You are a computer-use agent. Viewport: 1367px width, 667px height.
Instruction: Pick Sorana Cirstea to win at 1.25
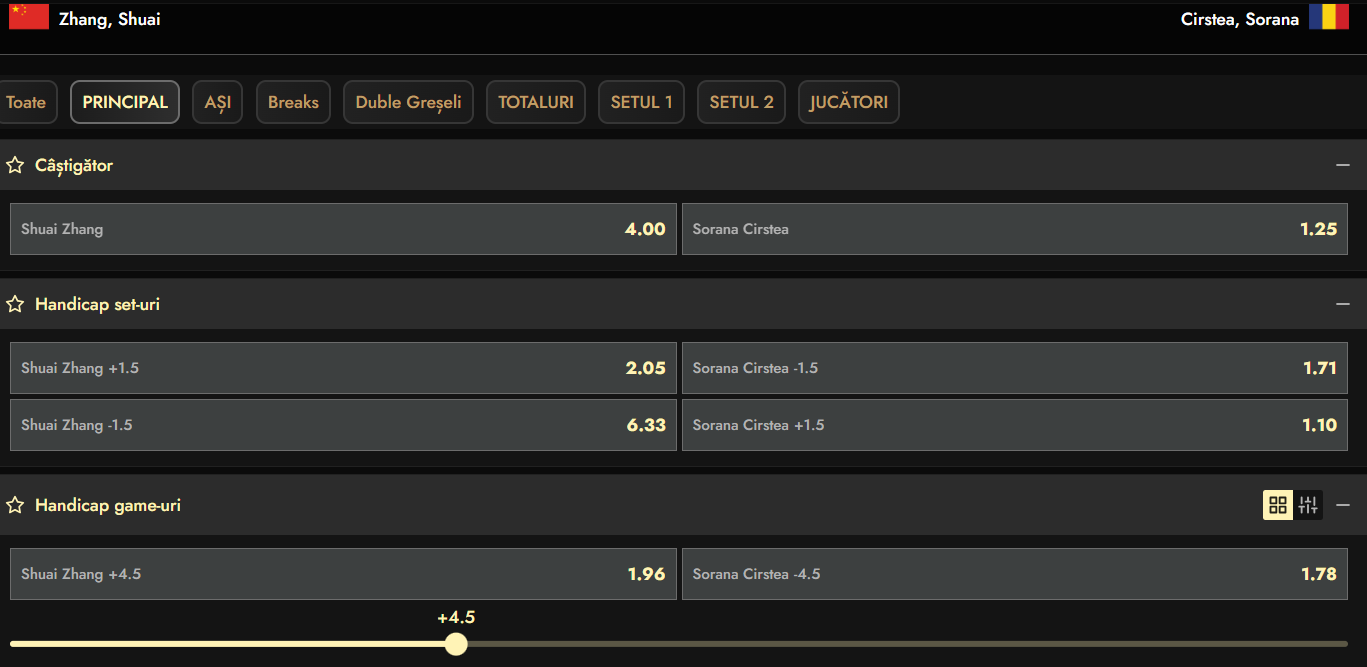click(1014, 229)
